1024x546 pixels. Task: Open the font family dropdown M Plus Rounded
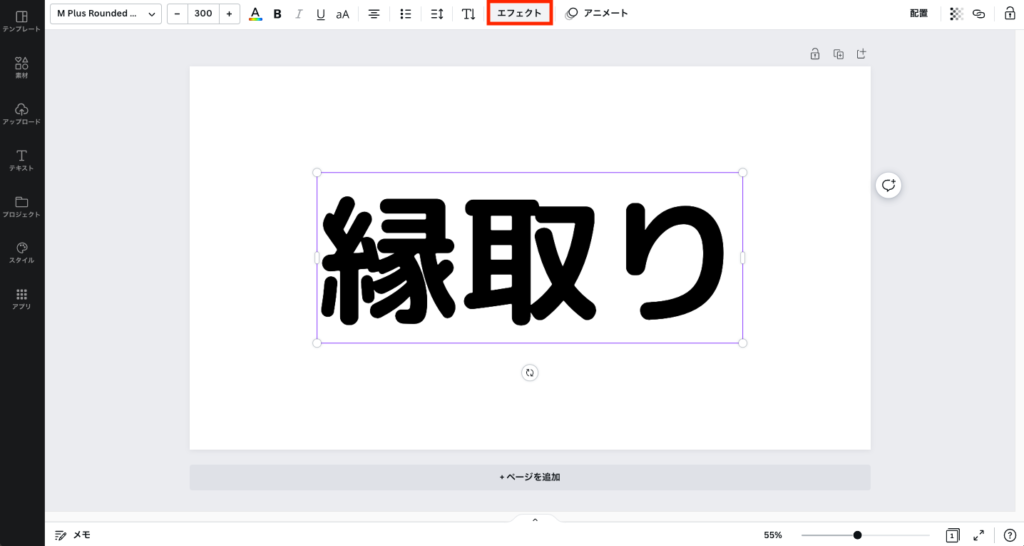[x=106, y=14]
